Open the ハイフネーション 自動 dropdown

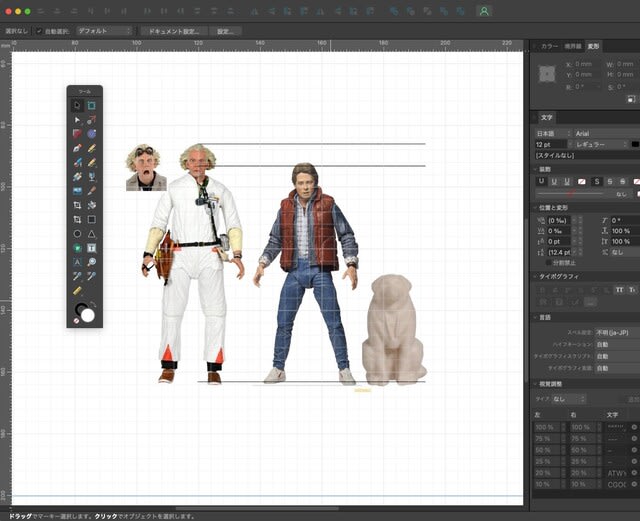tap(617, 345)
